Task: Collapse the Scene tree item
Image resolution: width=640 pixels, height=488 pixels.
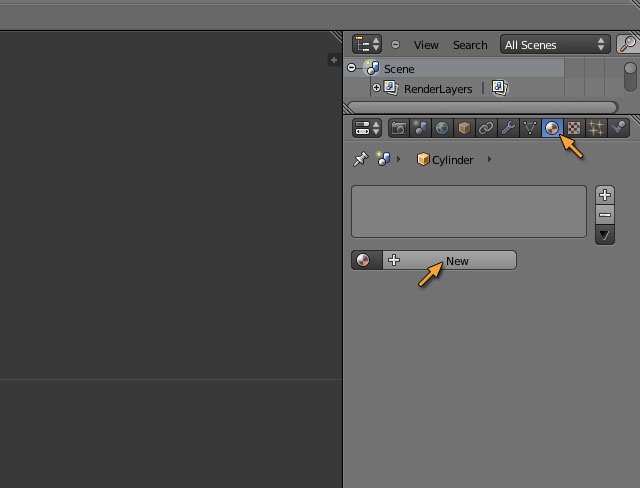Action: pos(352,68)
